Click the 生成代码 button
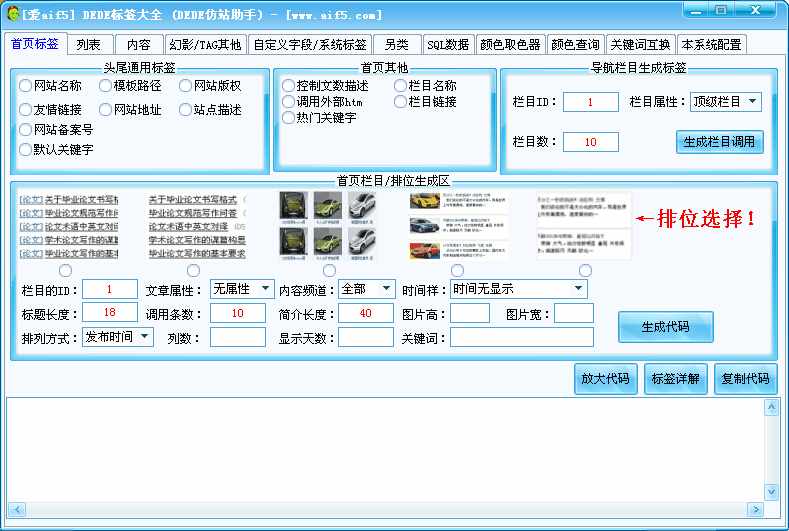The height and width of the screenshot is (531, 789). (x=665, y=327)
